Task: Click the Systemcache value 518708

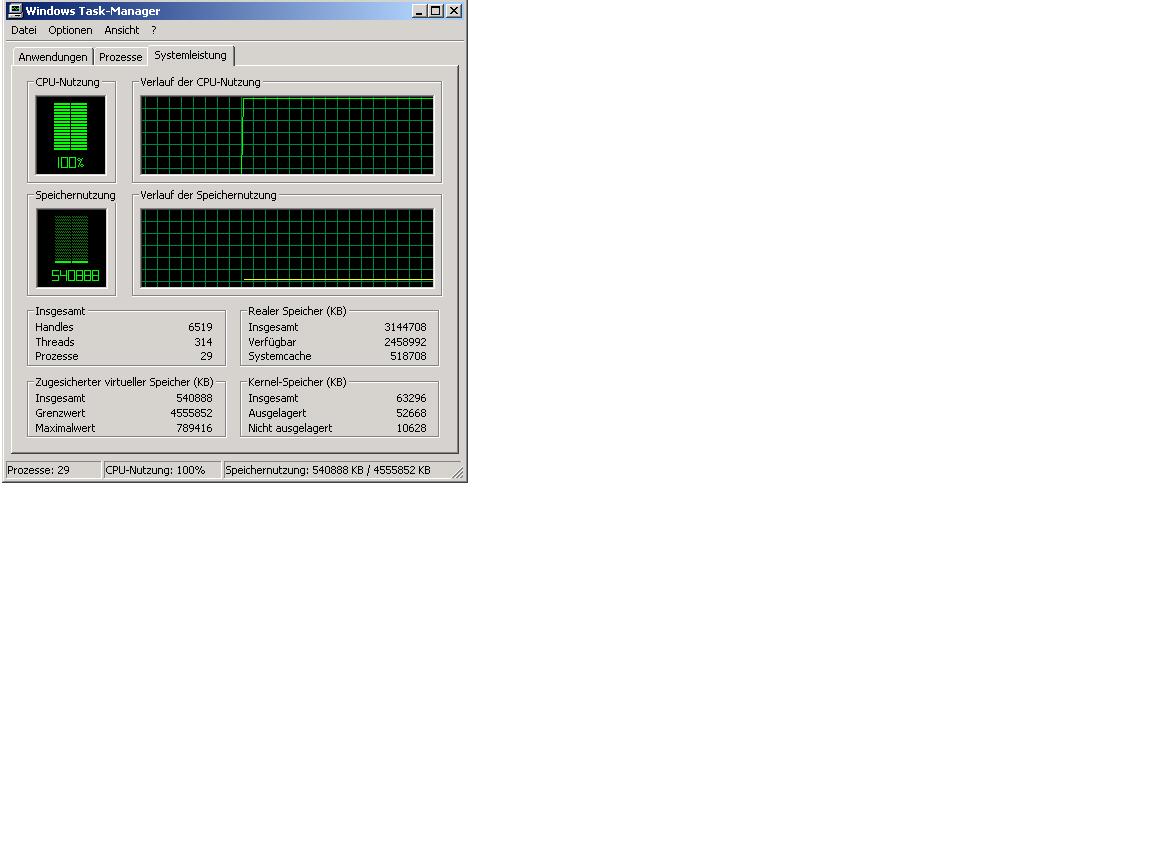Action: click(x=408, y=356)
